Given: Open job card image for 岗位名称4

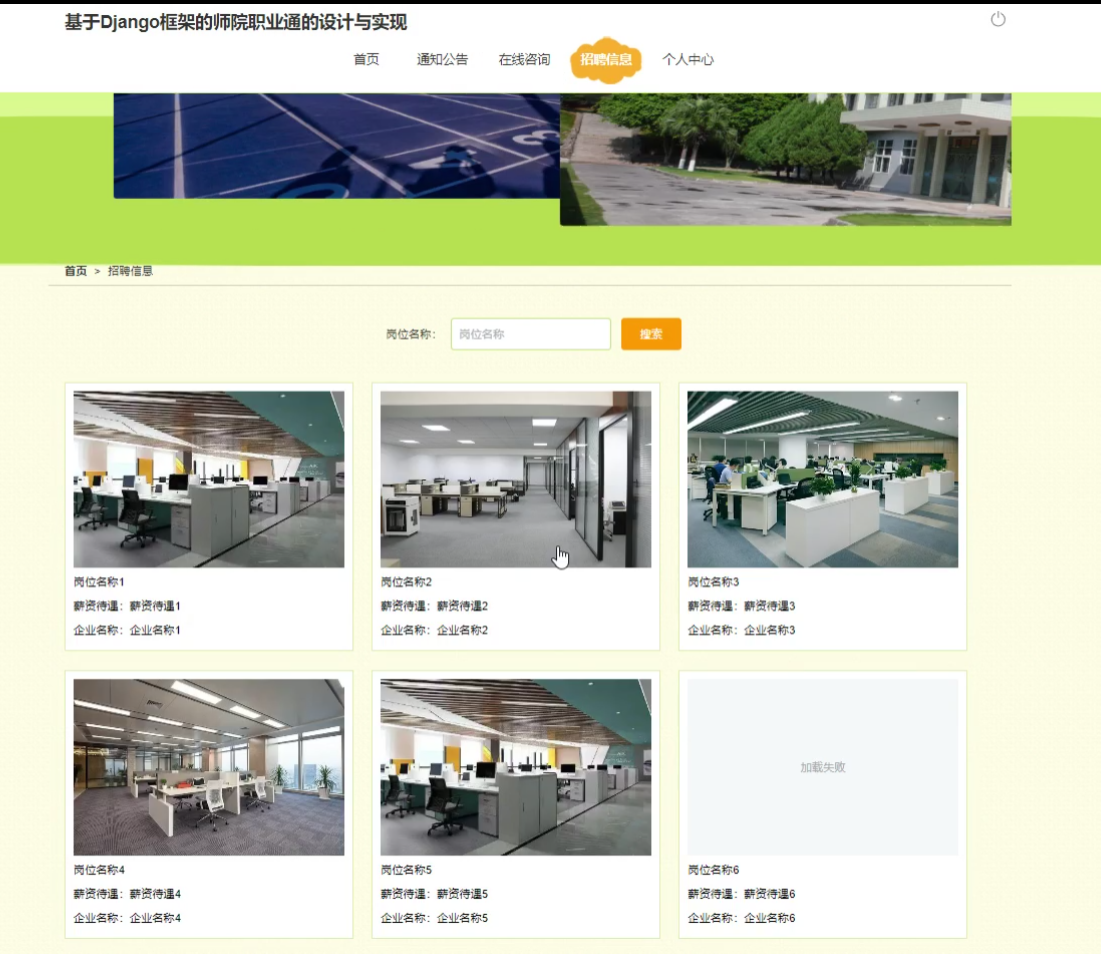Looking at the screenshot, I should point(209,767).
